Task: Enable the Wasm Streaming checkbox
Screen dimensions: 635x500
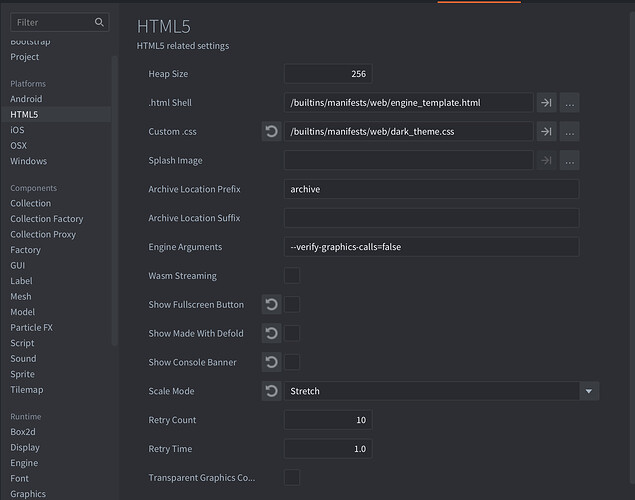Action: point(292,276)
